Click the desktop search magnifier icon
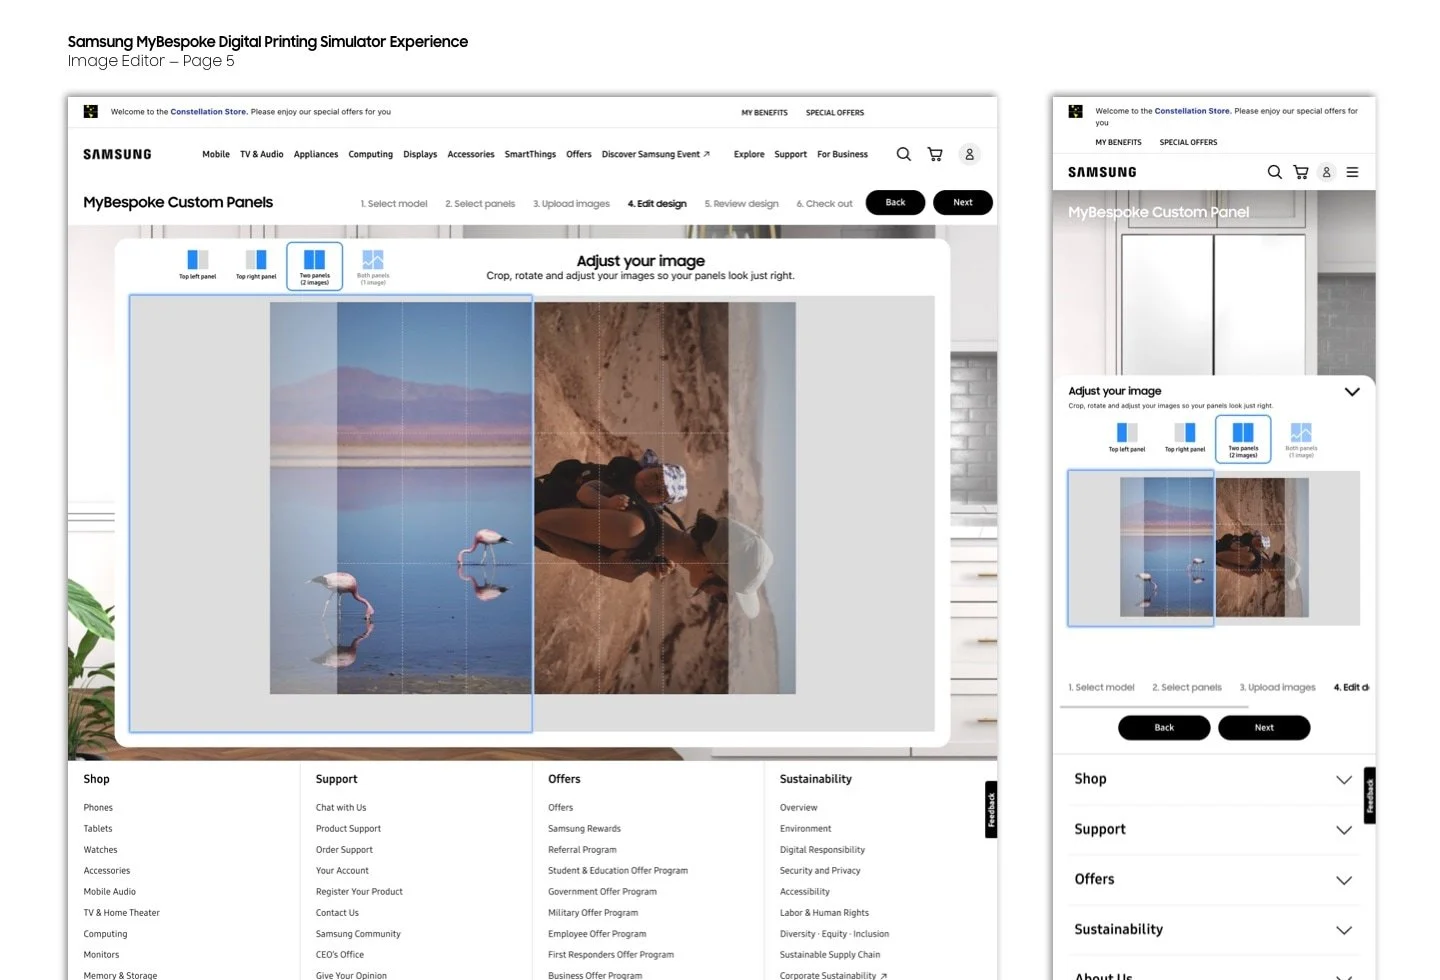 pos(903,154)
